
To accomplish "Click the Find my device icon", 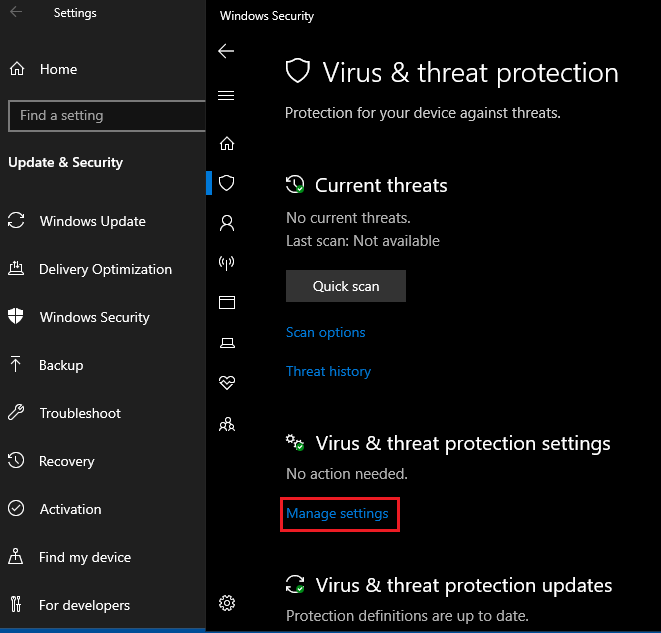I will pyautogui.click(x=16, y=556).
